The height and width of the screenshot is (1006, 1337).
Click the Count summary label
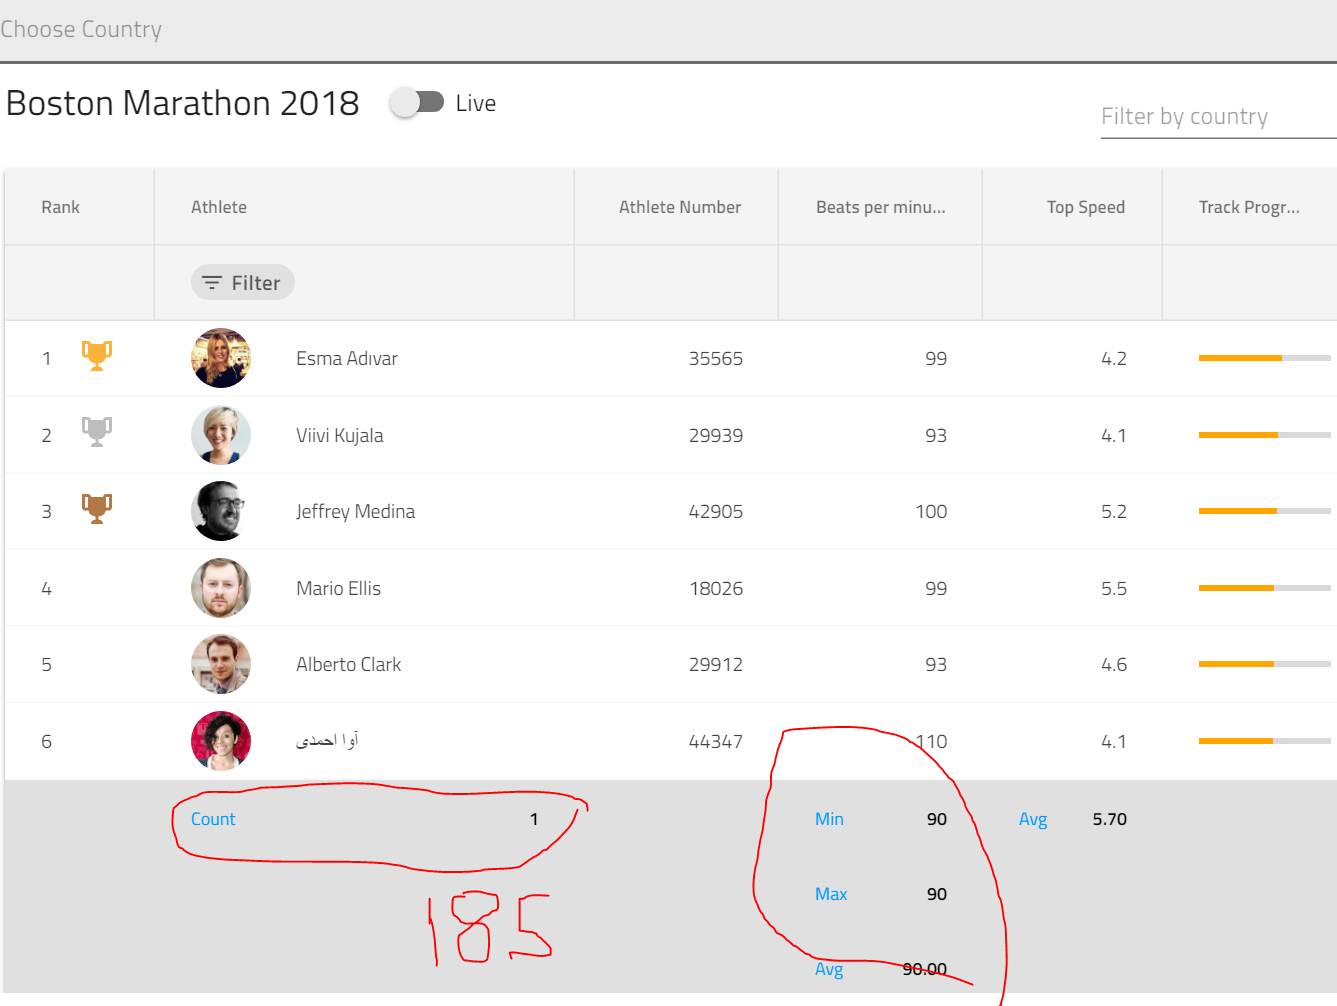[213, 819]
